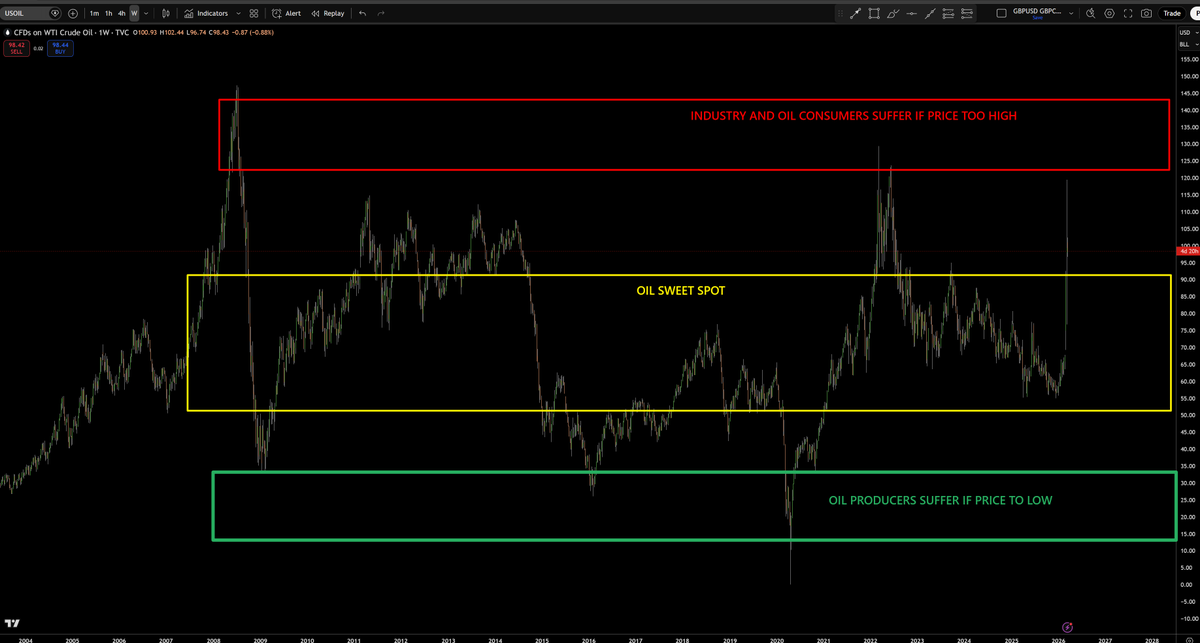Image resolution: width=1200 pixels, height=643 pixels.
Task: Switch to the 4h interval
Action: [x=121, y=14]
